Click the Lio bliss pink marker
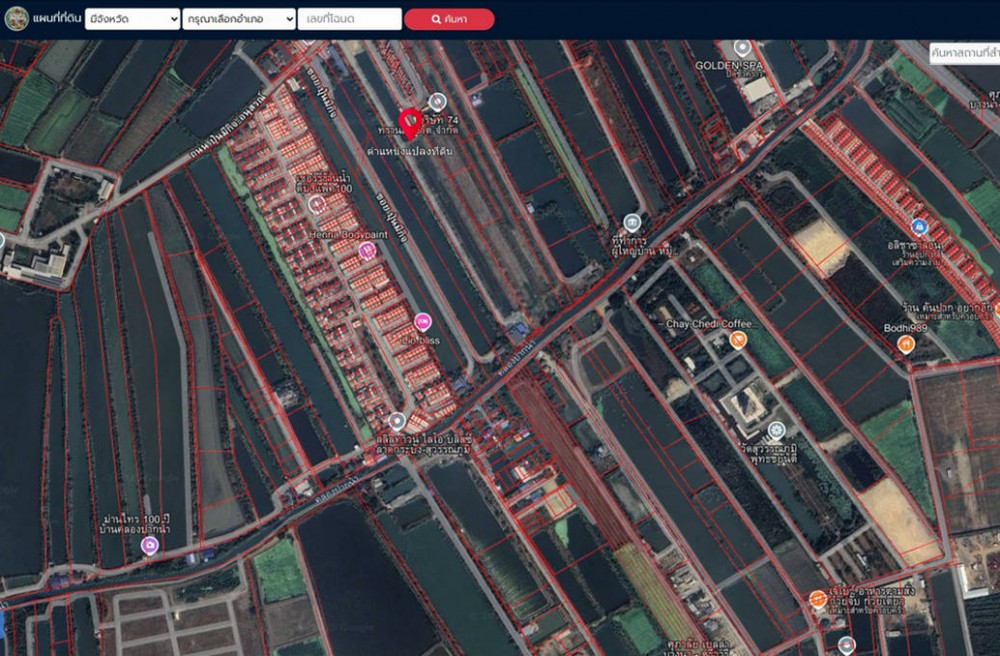This screenshot has height=656, width=1000. pos(423,322)
